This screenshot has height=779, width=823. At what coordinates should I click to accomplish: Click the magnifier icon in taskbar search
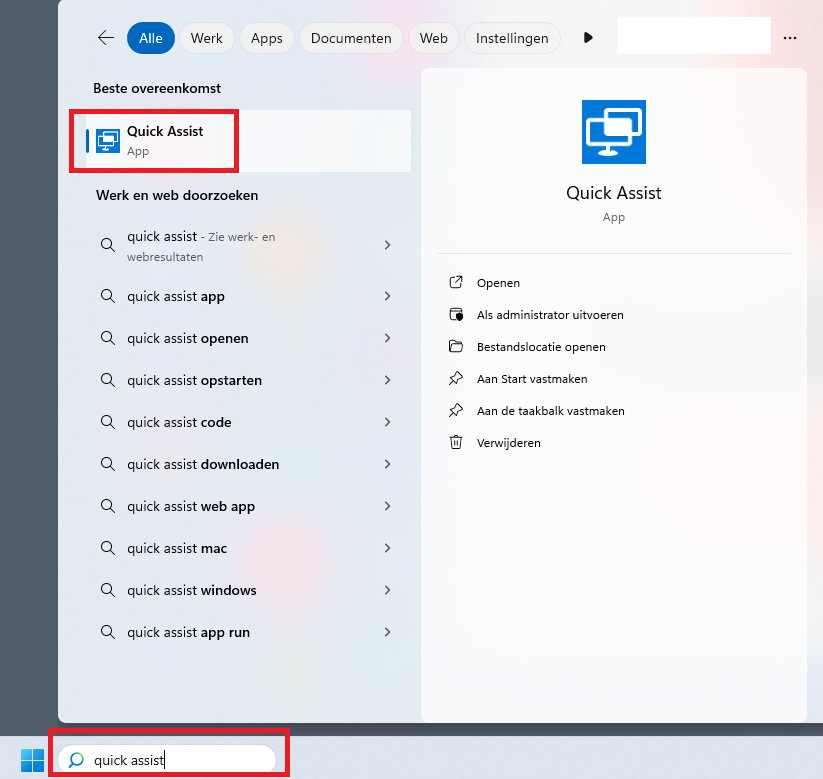(76, 760)
